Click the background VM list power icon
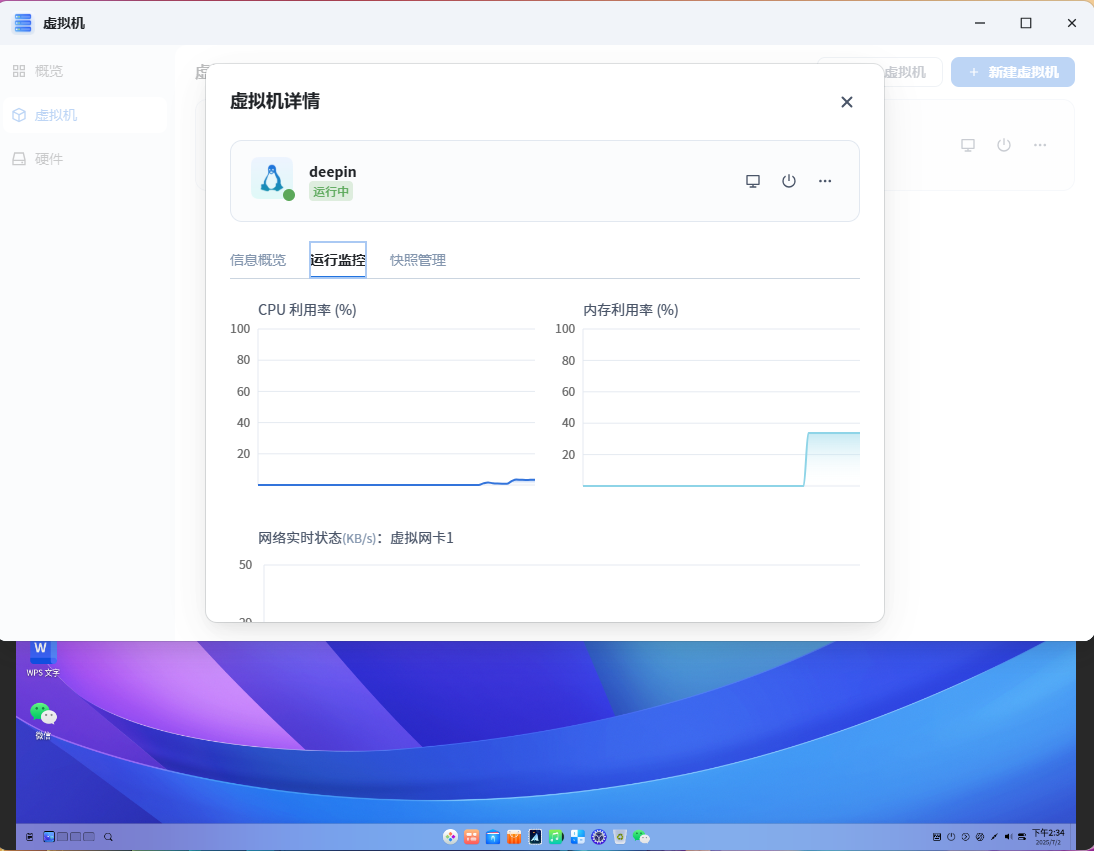Image resolution: width=1094 pixels, height=851 pixels. (x=1004, y=145)
